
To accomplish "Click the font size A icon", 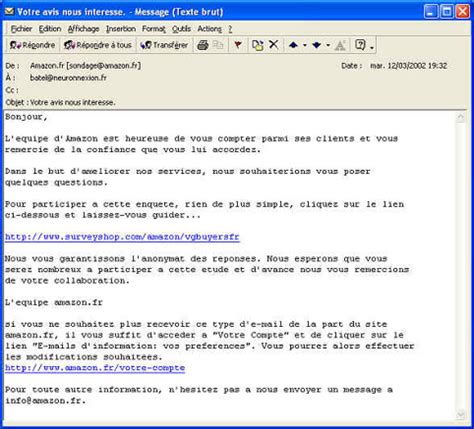I will [x=340, y=45].
